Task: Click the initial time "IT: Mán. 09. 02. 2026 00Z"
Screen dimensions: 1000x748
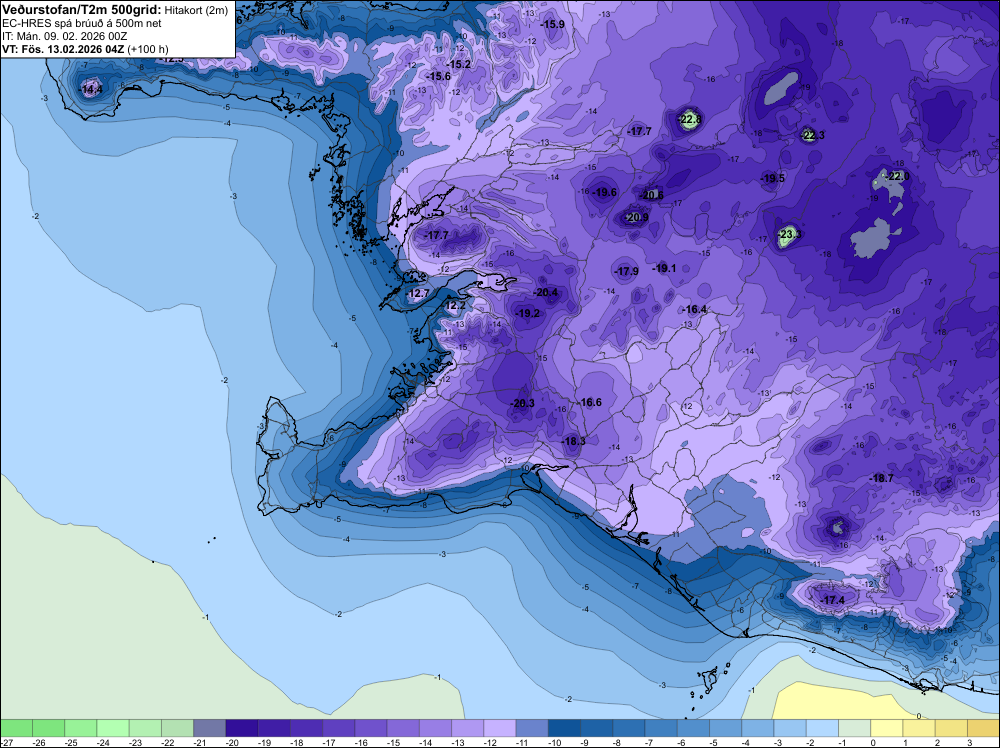Action: click(64, 36)
